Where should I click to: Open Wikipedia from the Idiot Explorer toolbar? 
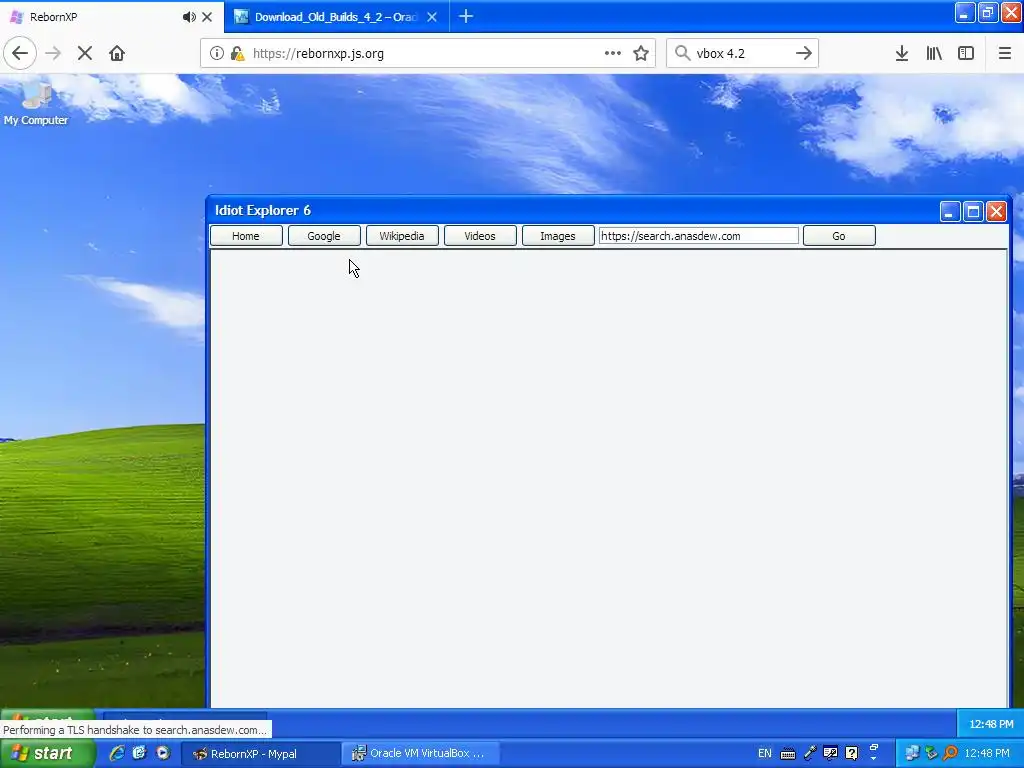(x=402, y=236)
